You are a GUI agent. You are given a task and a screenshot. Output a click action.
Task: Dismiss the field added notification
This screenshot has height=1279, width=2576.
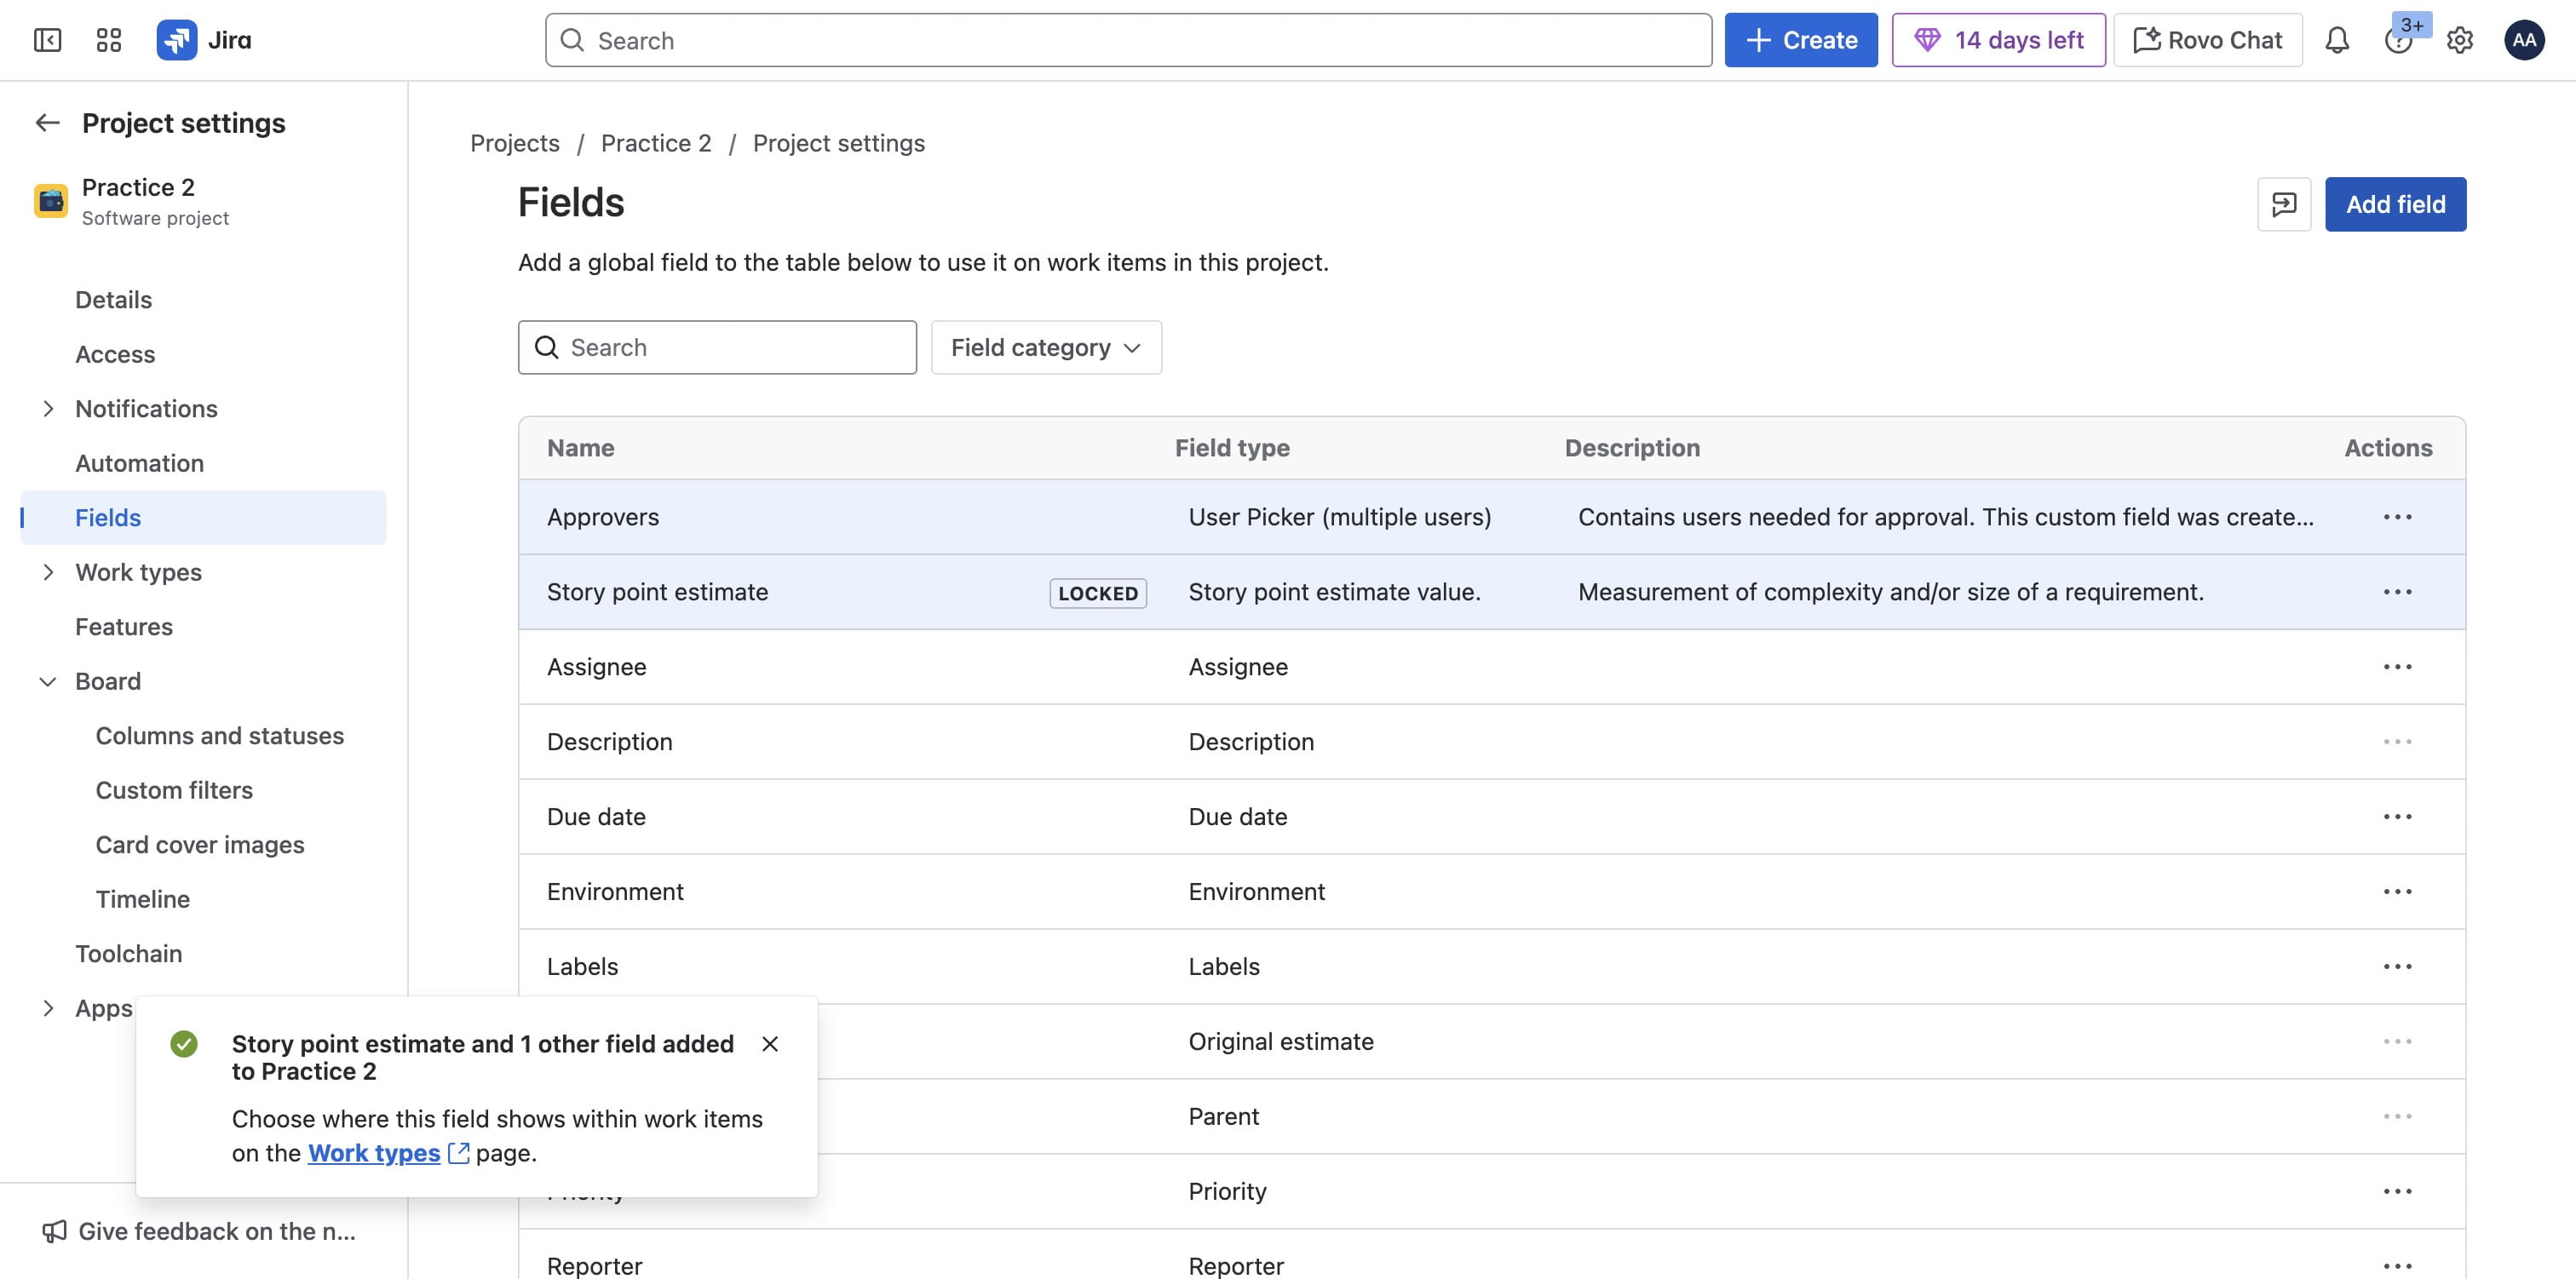pyautogui.click(x=769, y=1044)
